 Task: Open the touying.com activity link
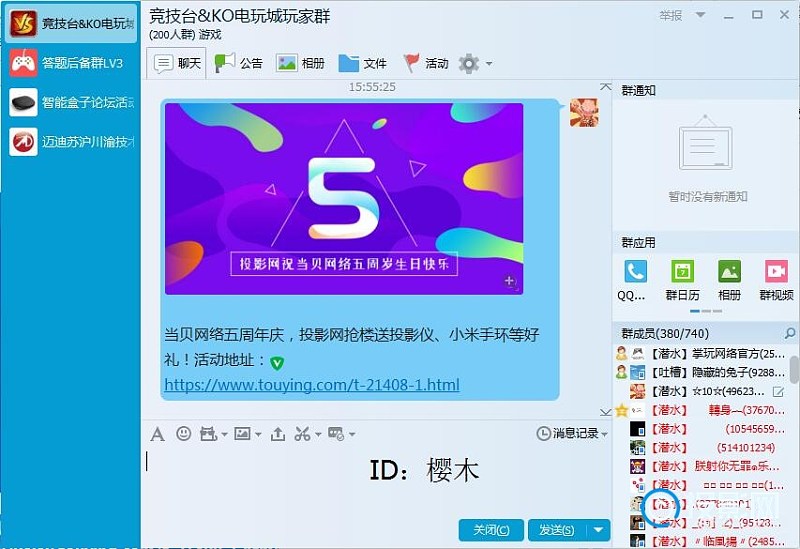pyautogui.click(x=311, y=385)
